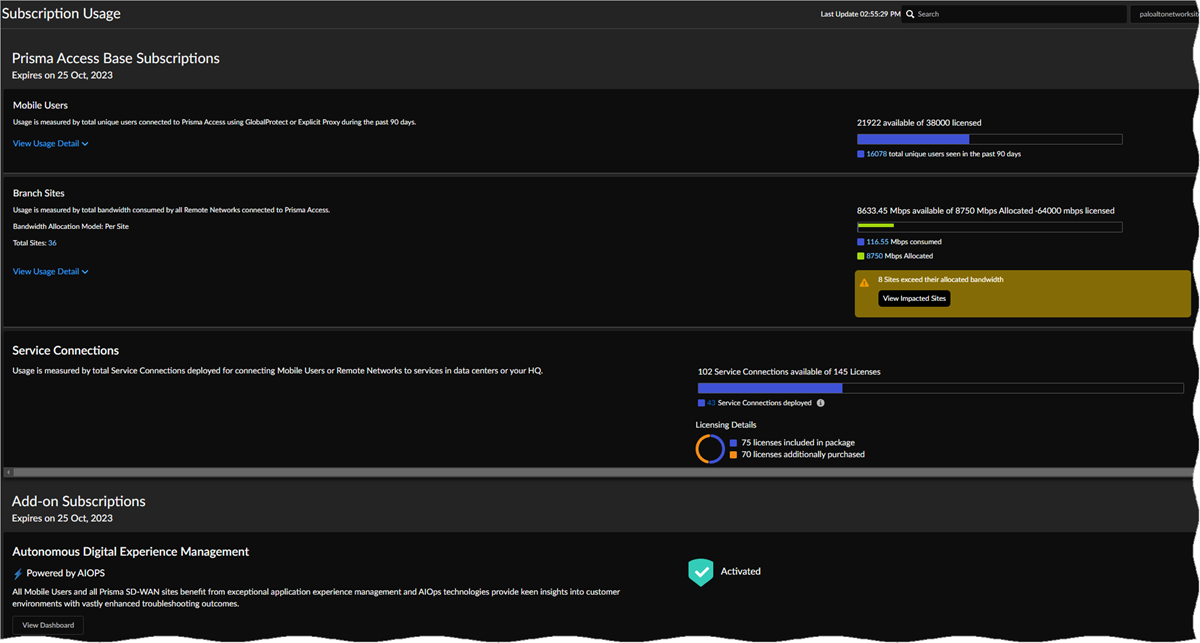Click the 8750 Mbps Allocated value link
The width and height of the screenshot is (1200, 643).
(x=874, y=256)
